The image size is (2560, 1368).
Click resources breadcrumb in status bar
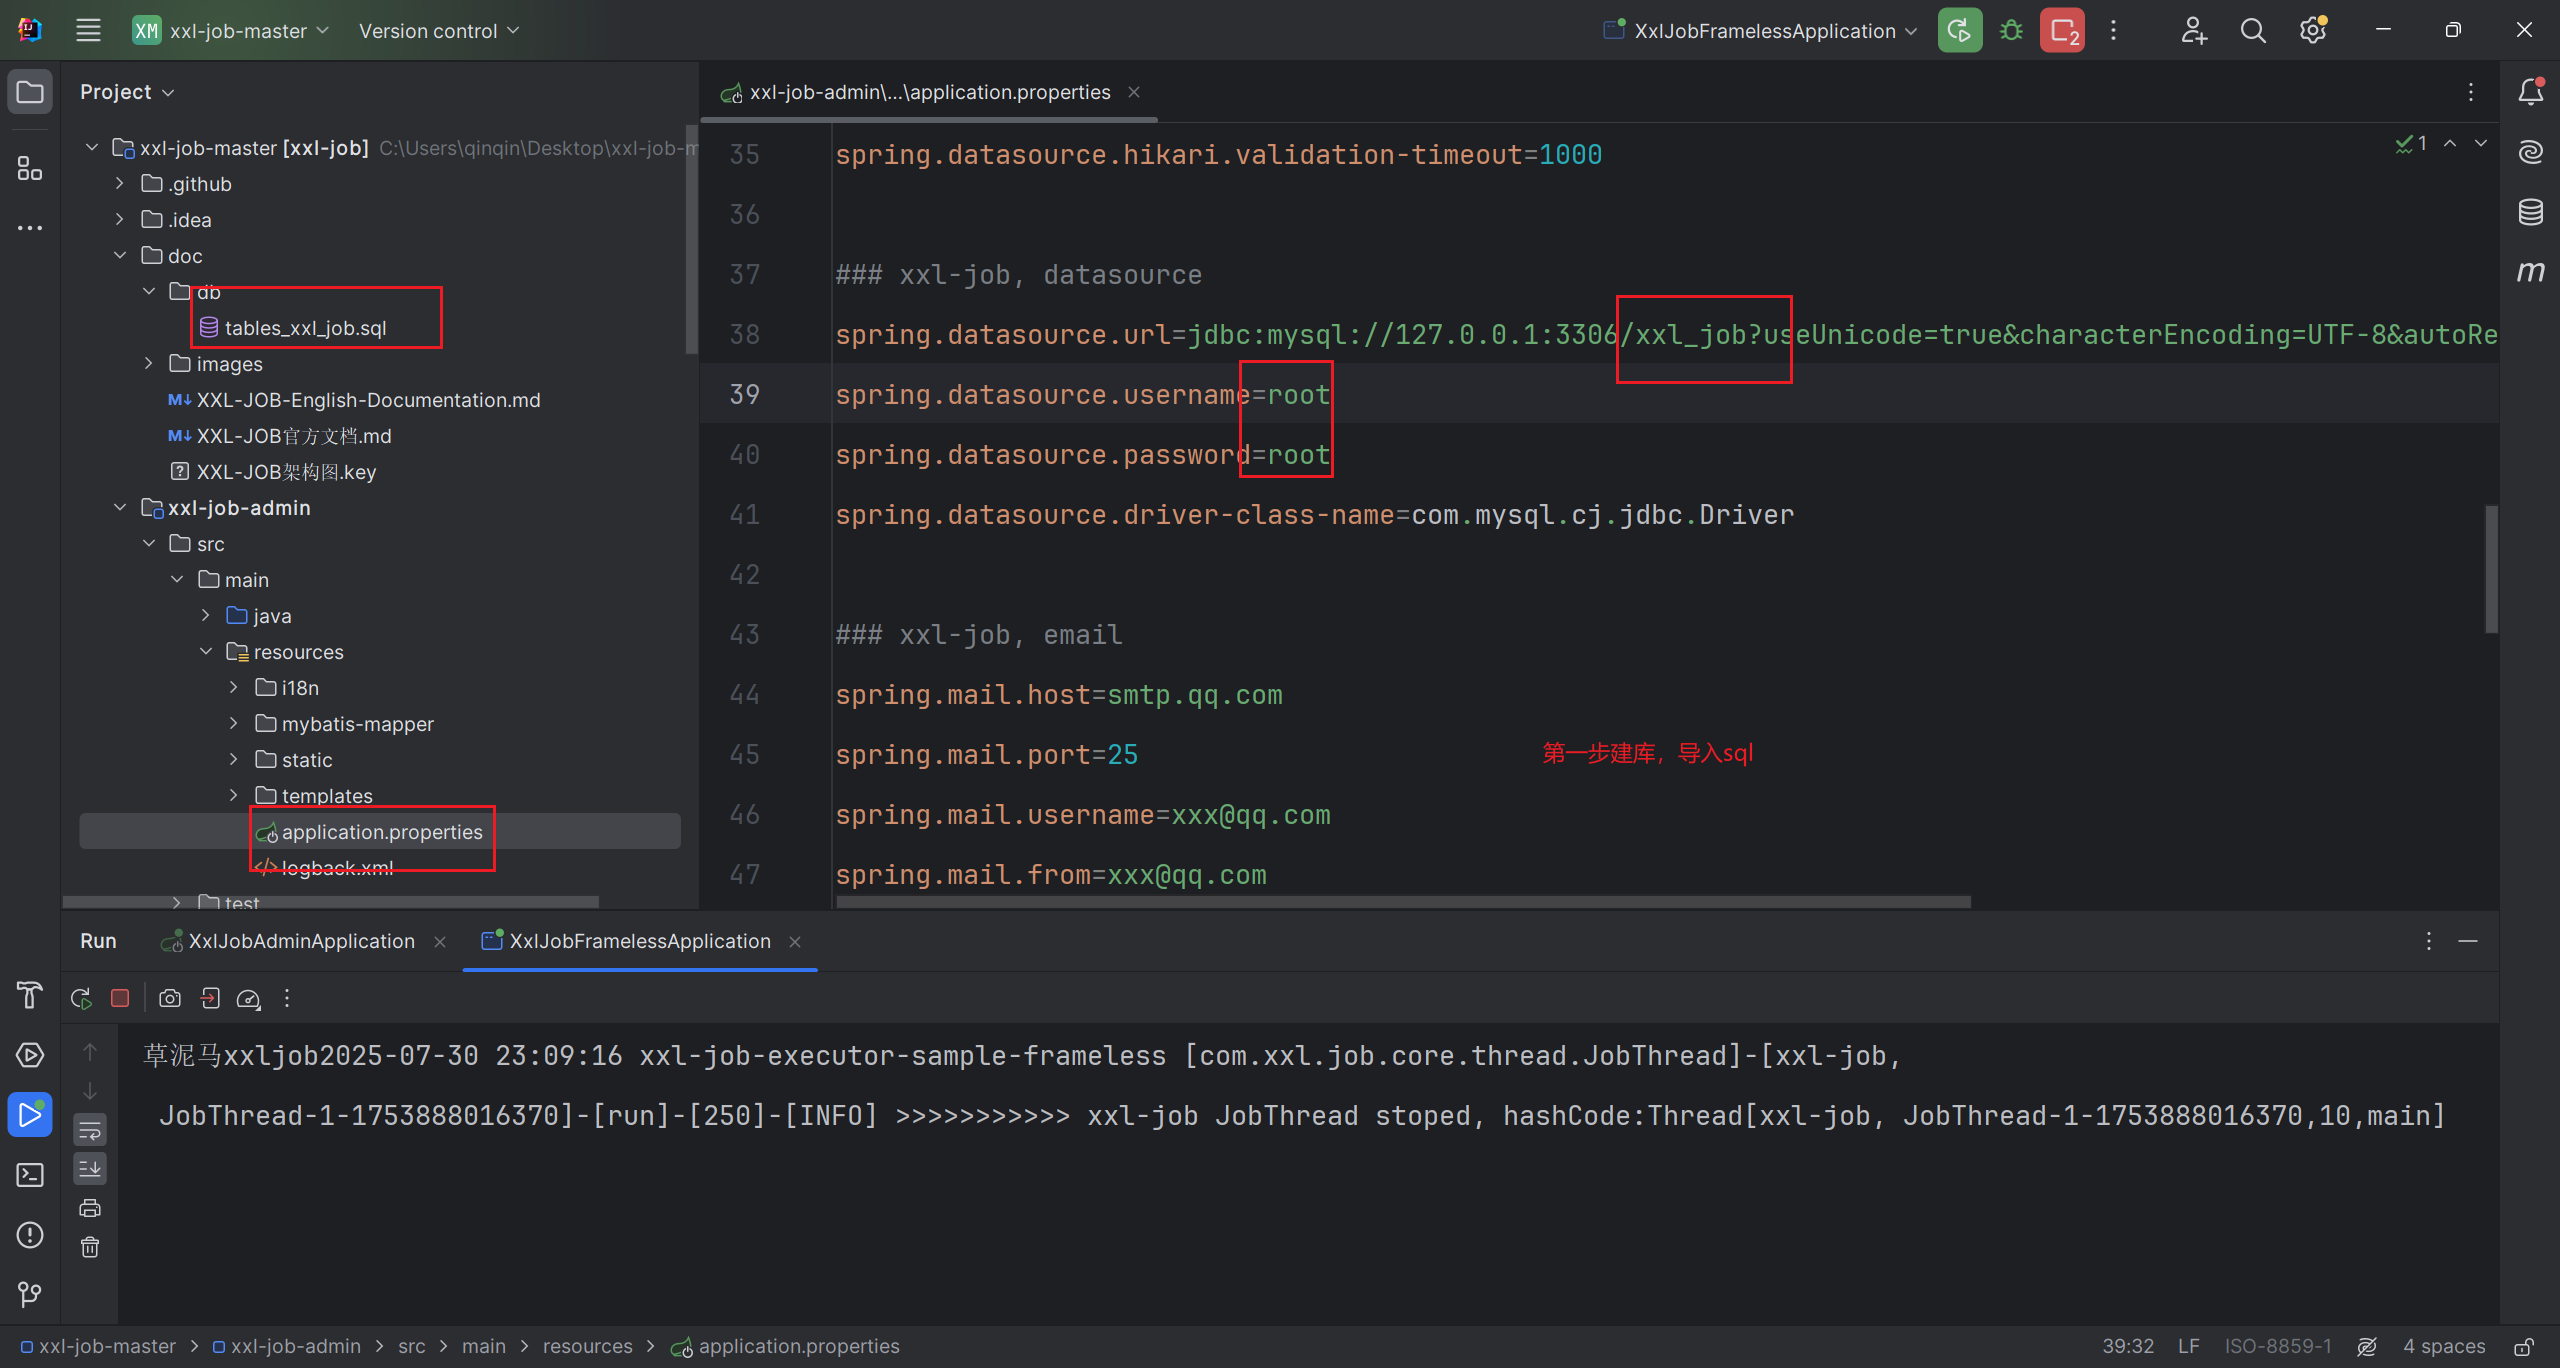point(588,1347)
